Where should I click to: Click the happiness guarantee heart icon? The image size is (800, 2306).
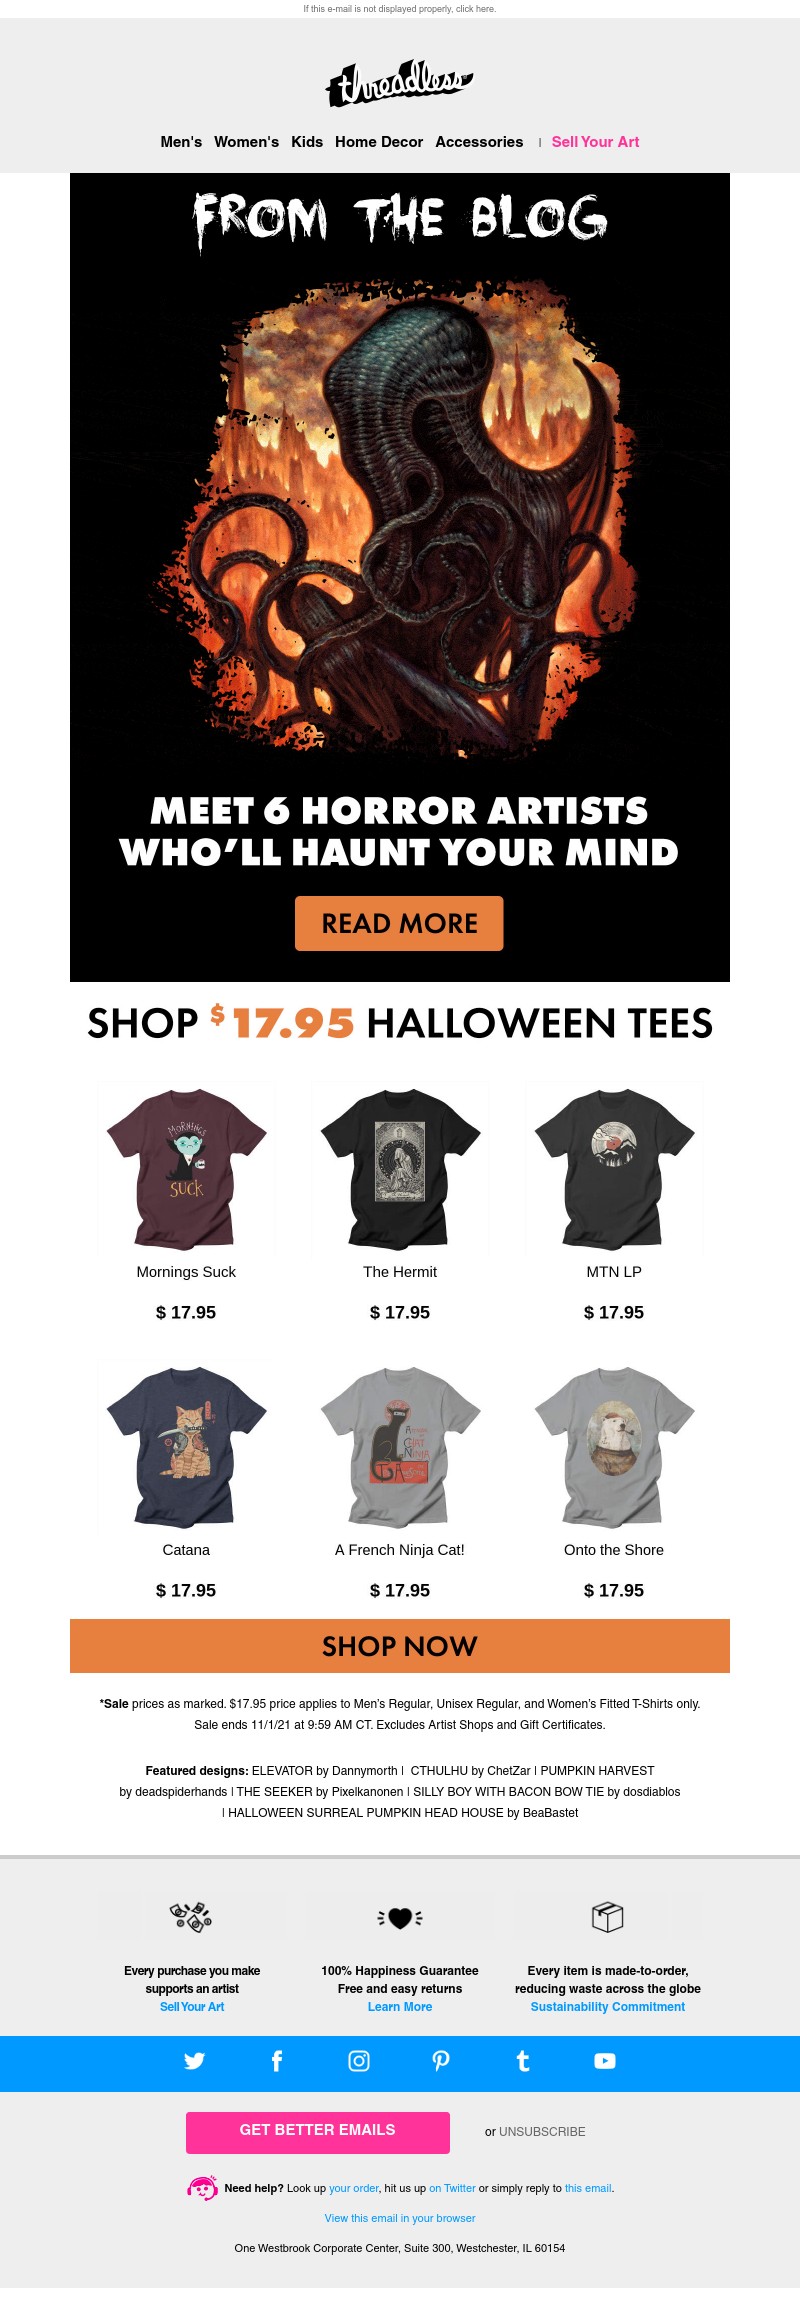click(400, 1918)
